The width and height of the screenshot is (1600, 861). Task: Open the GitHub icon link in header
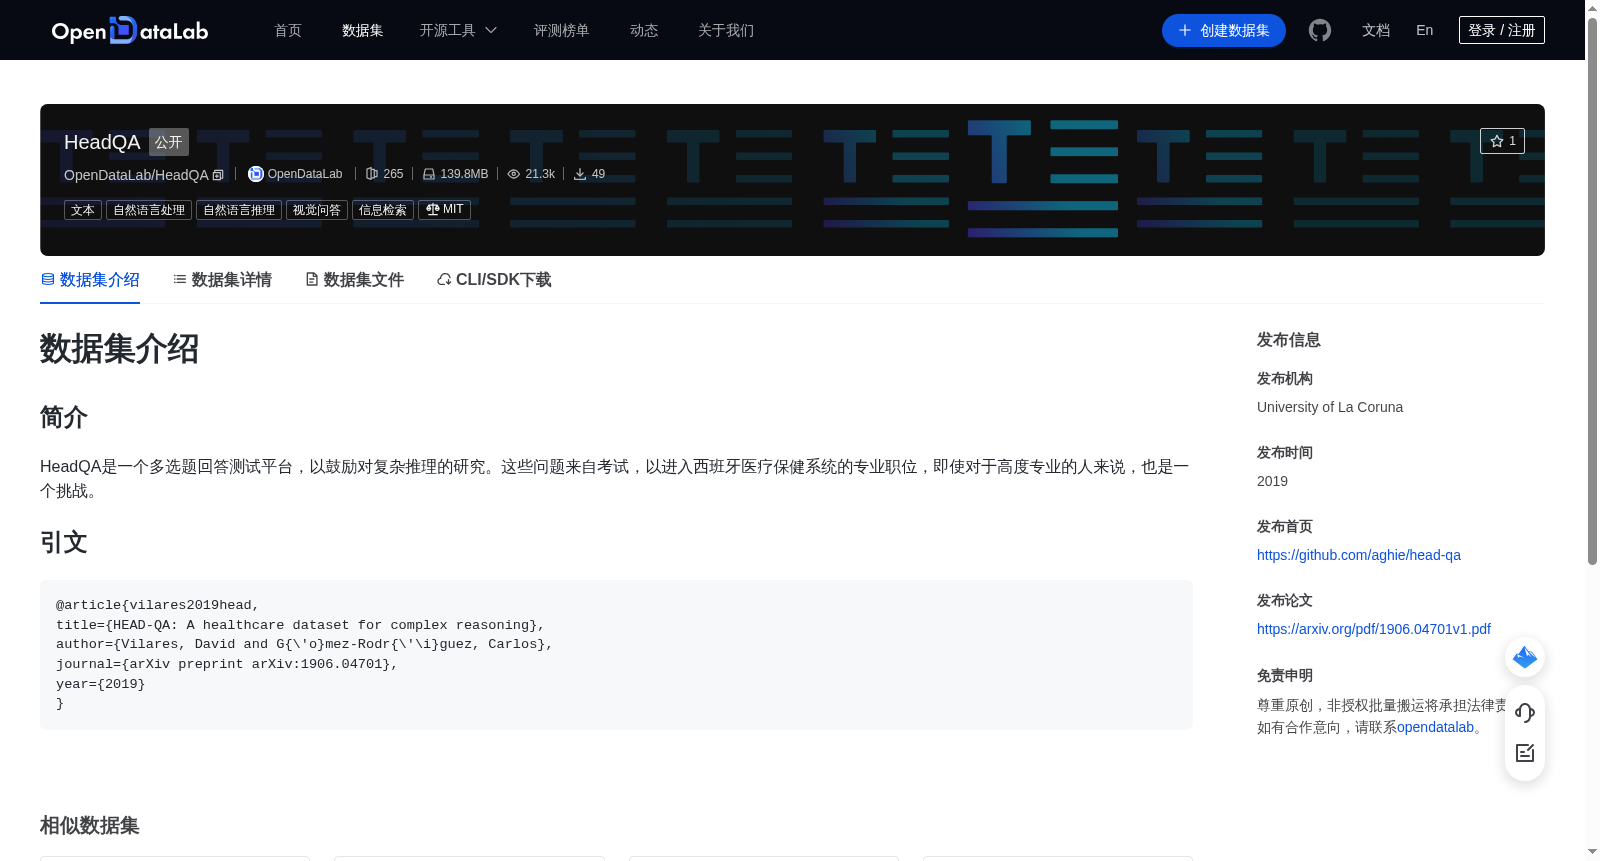point(1320,30)
